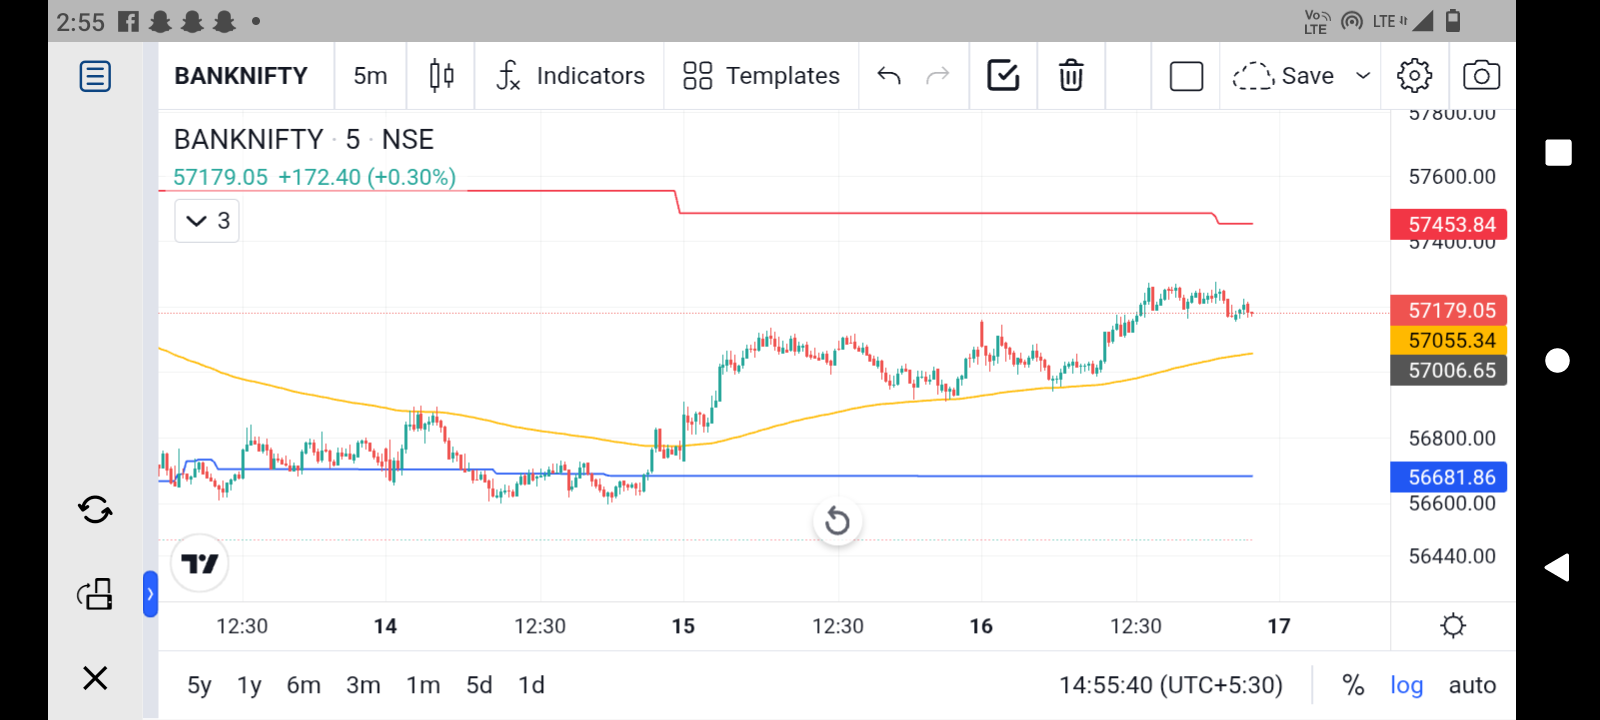Click date label 14 on time axis
The height and width of the screenshot is (720, 1600).
click(385, 626)
